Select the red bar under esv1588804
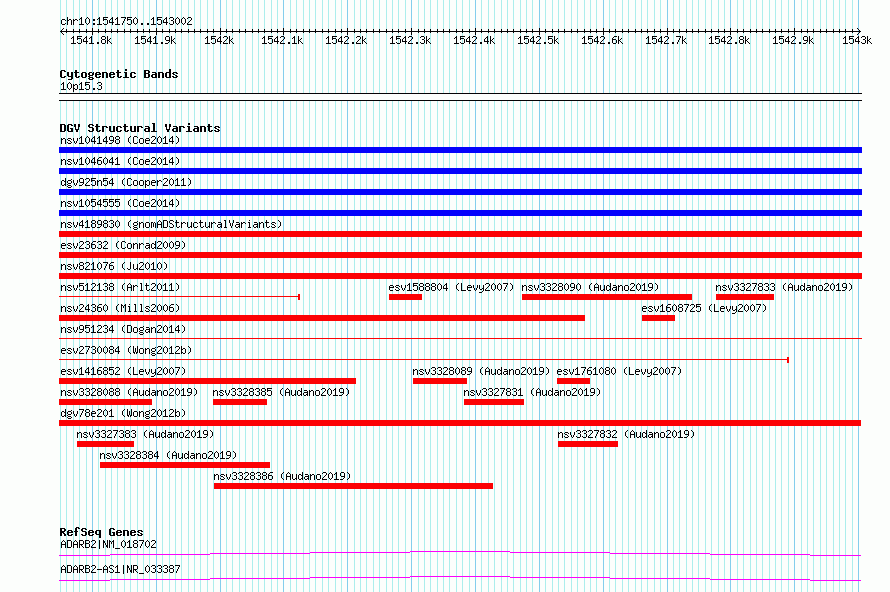This screenshot has height=592, width=890. [x=405, y=297]
